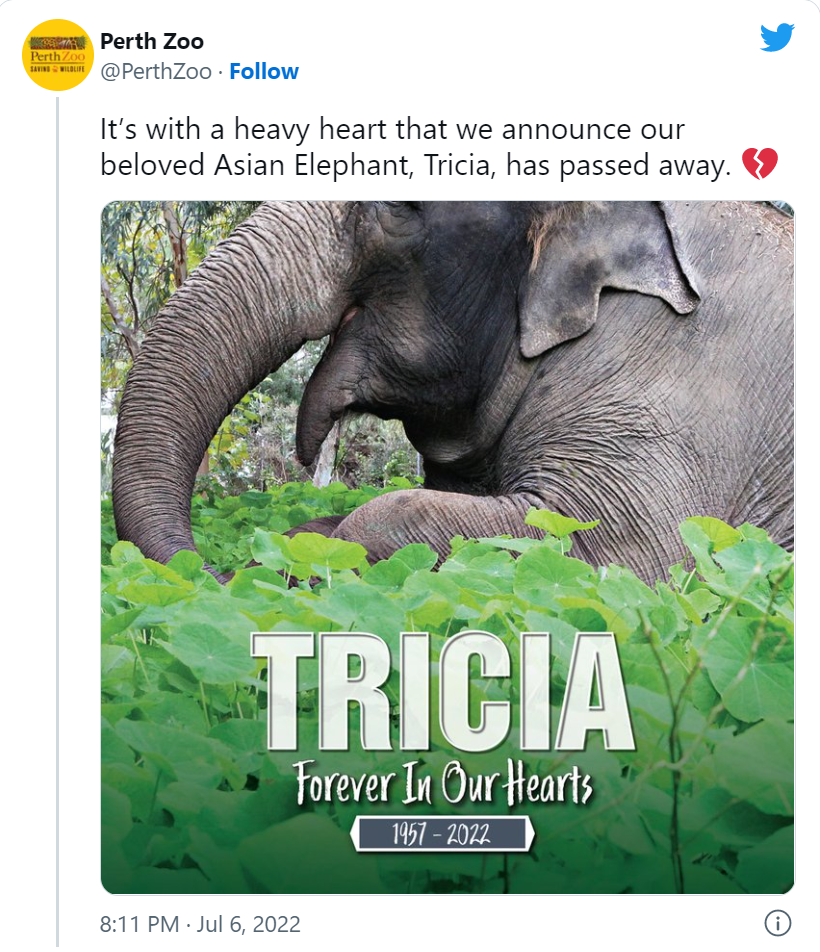This screenshot has height=952, width=820.
Task: Follow the Perth Zoo account
Action: pos(264,72)
